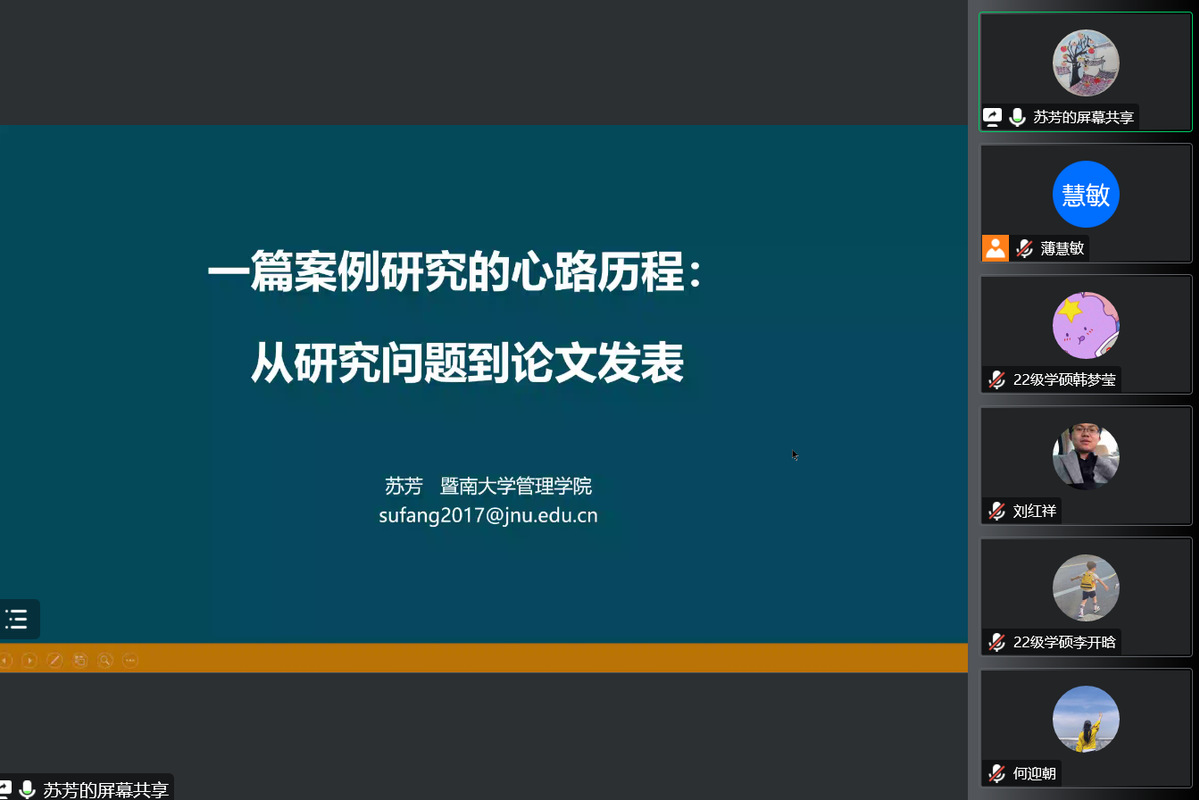Open the magnifier zoom tool
This screenshot has height=800, width=1199.
coord(105,660)
